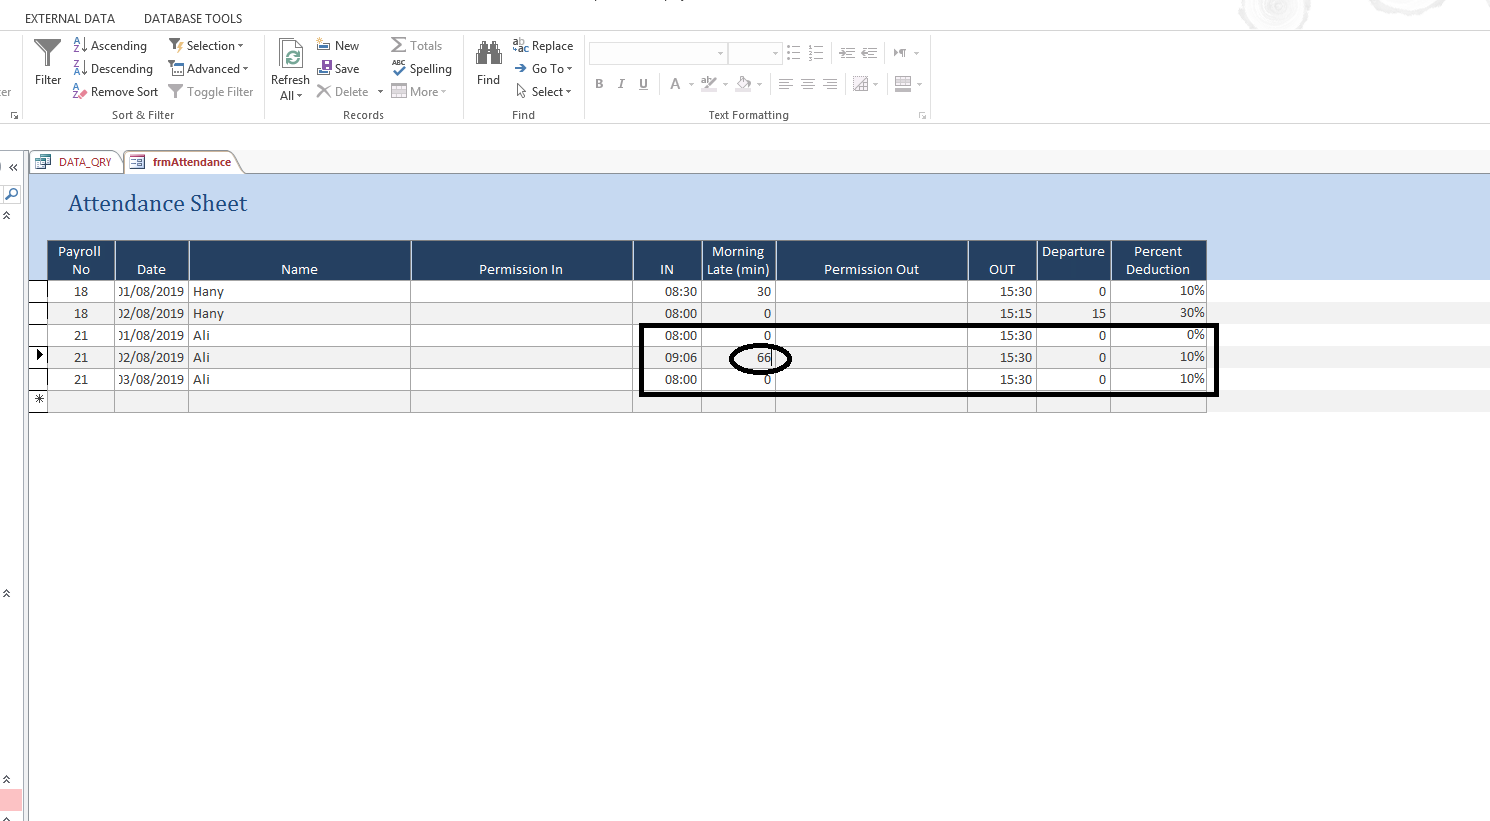Screen dimensions: 1490x821
Task: Align text left
Action: 786,84
